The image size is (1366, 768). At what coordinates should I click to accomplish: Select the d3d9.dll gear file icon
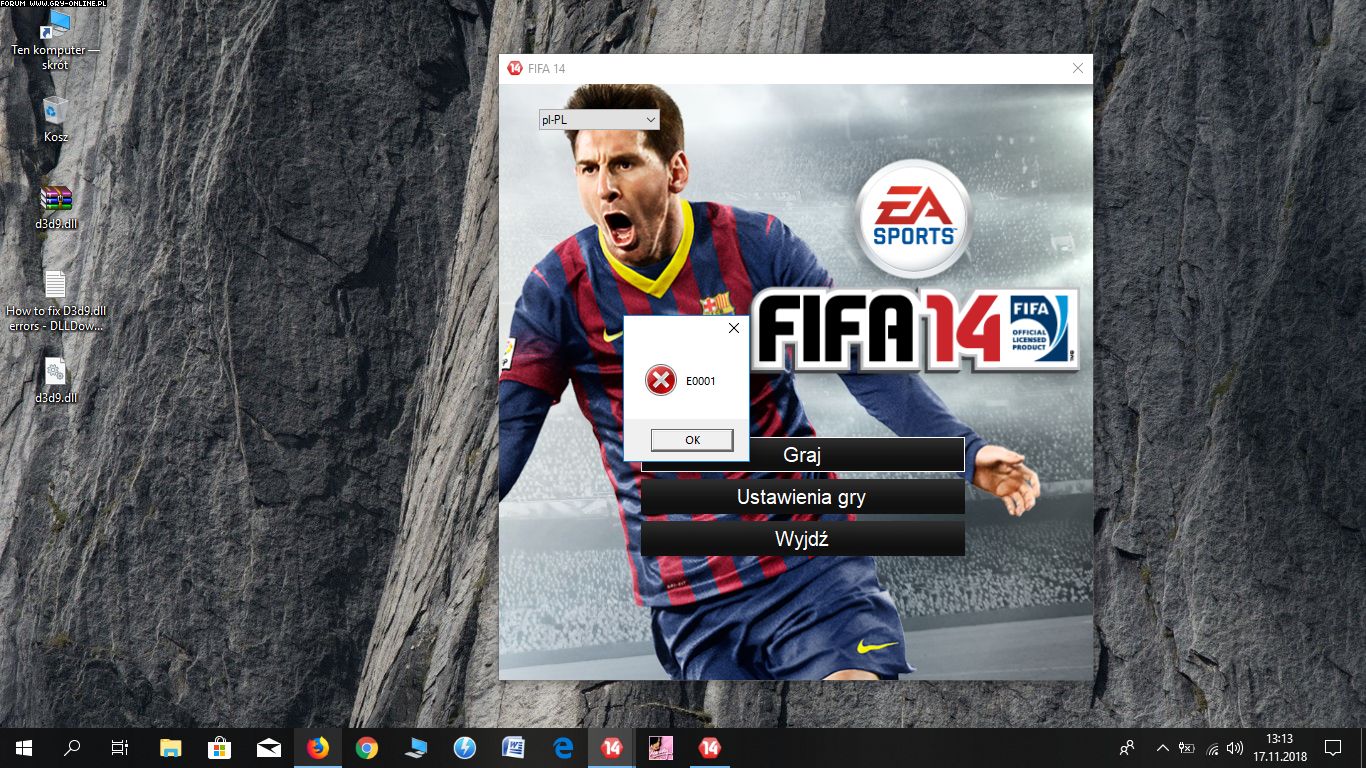point(56,380)
